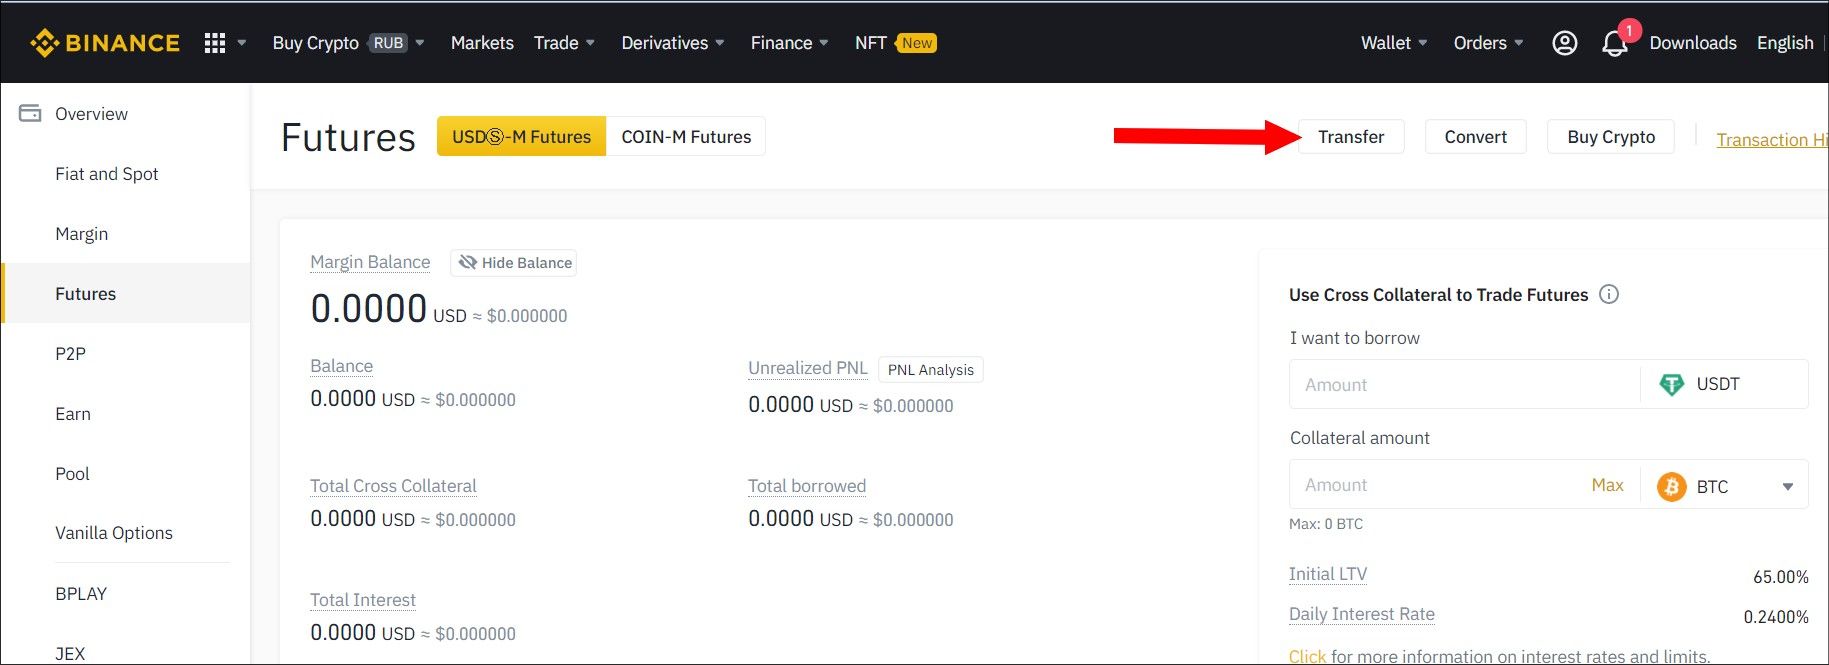Click Unrealized PNL label

pyautogui.click(x=808, y=368)
